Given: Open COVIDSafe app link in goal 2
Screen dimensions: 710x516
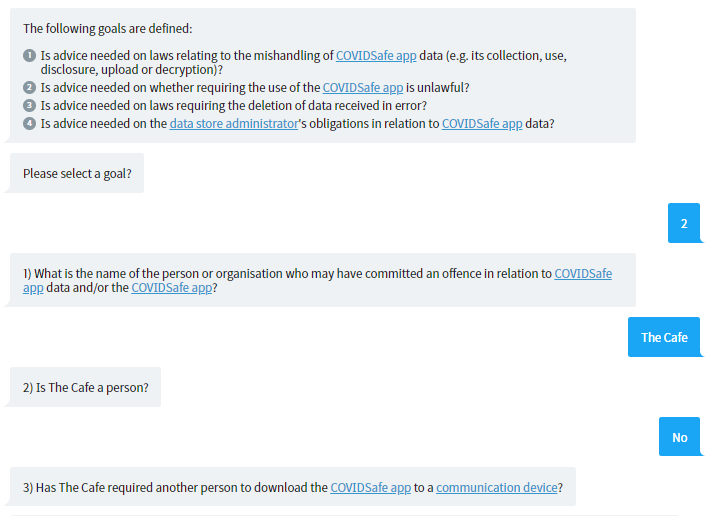Looking at the screenshot, I should coord(363,87).
